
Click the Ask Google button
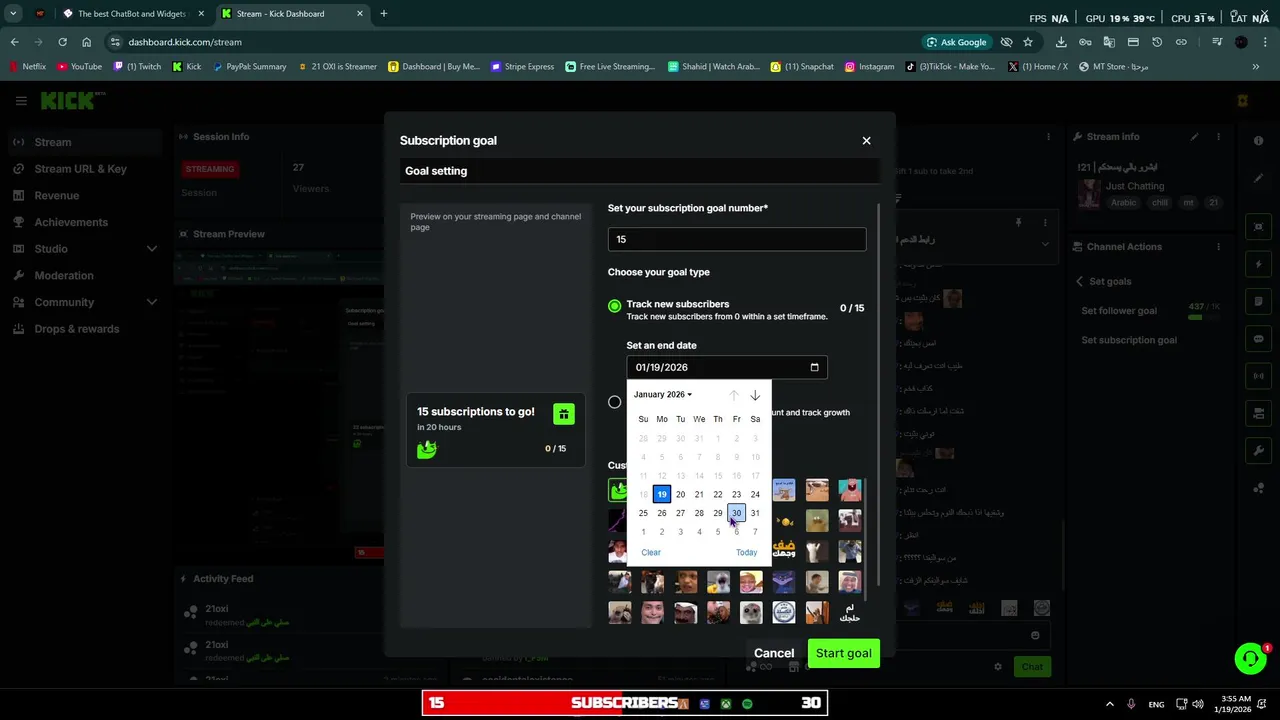pyautogui.click(x=957, y=42)
